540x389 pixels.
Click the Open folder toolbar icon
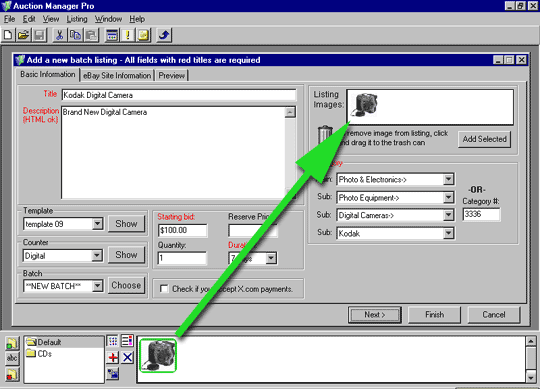tap(23, 35)
